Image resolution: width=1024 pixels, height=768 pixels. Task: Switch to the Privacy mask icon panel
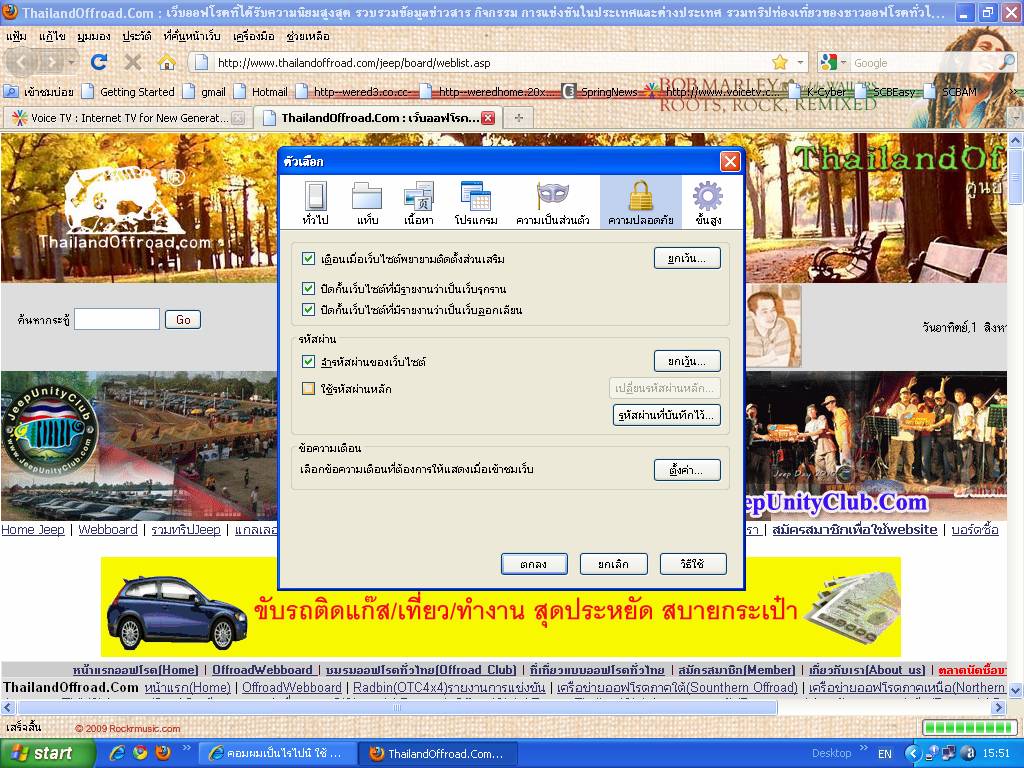pos(552,203)
